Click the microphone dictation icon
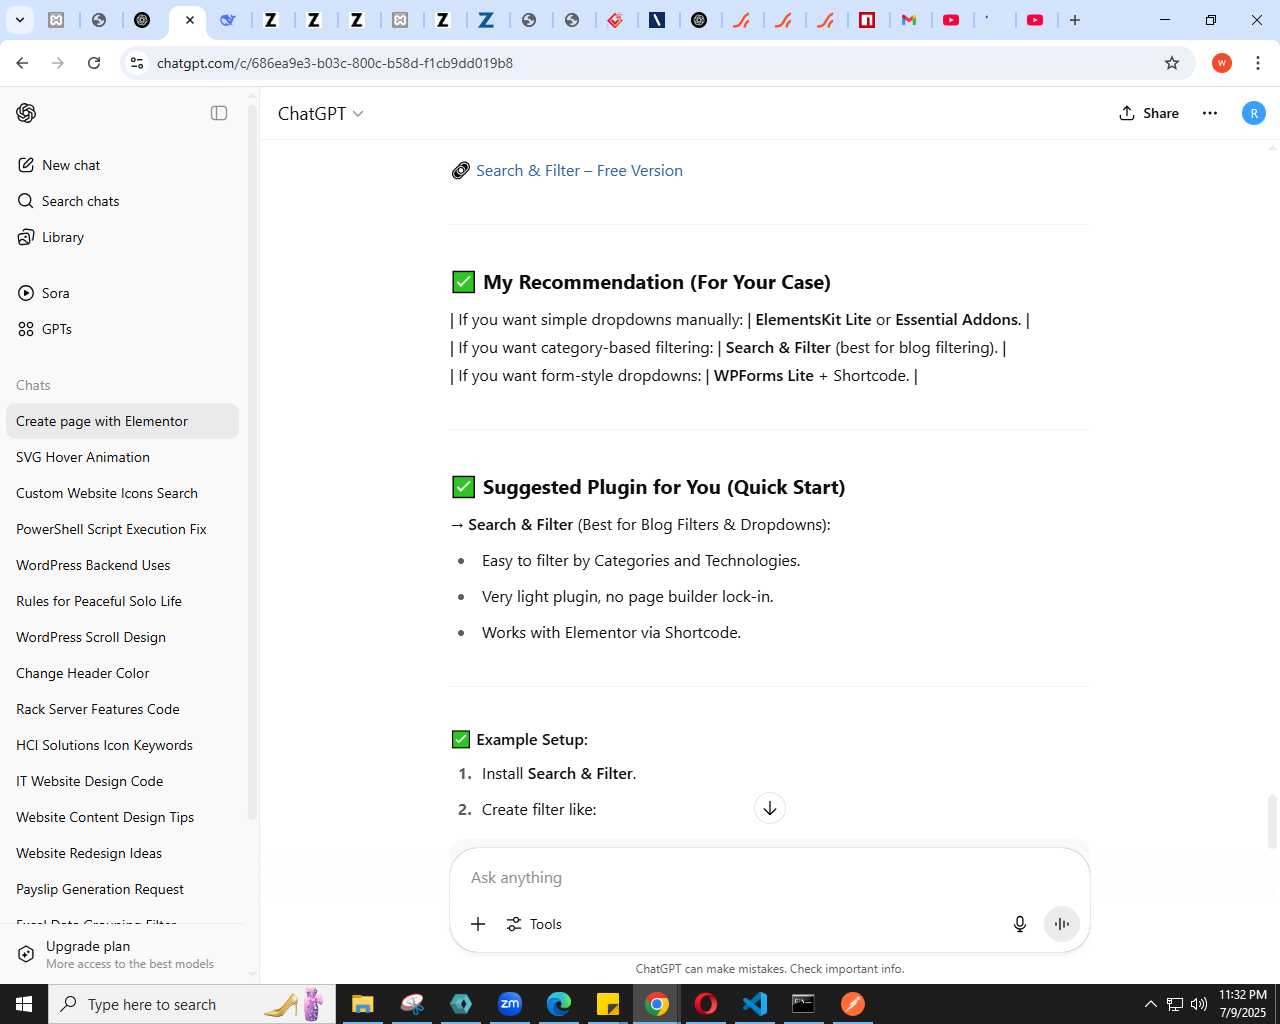The height and width of the screenshot is (1024, 1280). pyautogui.click(x=1020, y=924)
